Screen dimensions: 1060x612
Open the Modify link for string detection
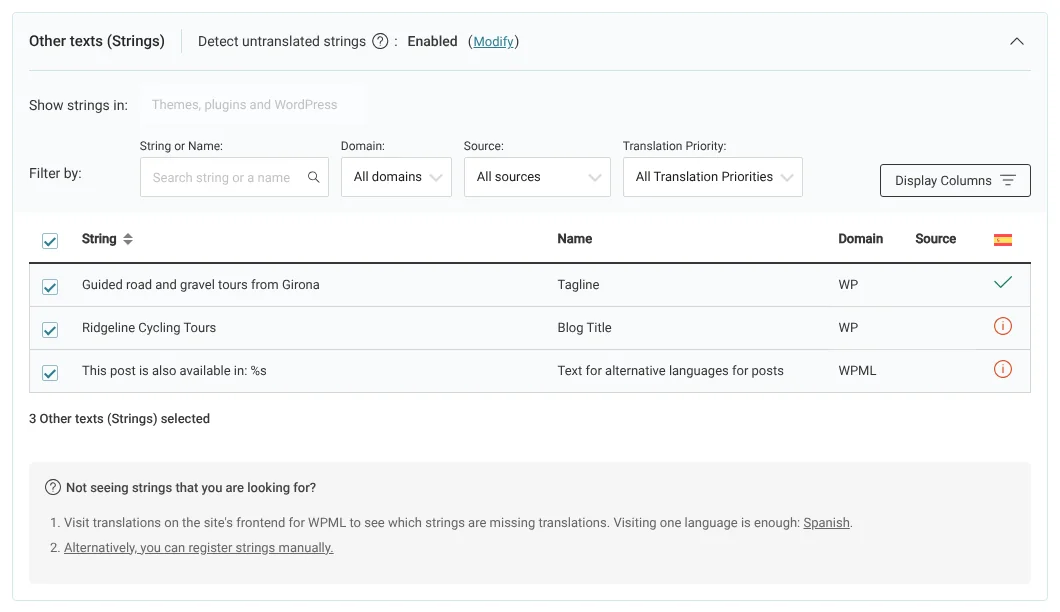click(493, 41)
